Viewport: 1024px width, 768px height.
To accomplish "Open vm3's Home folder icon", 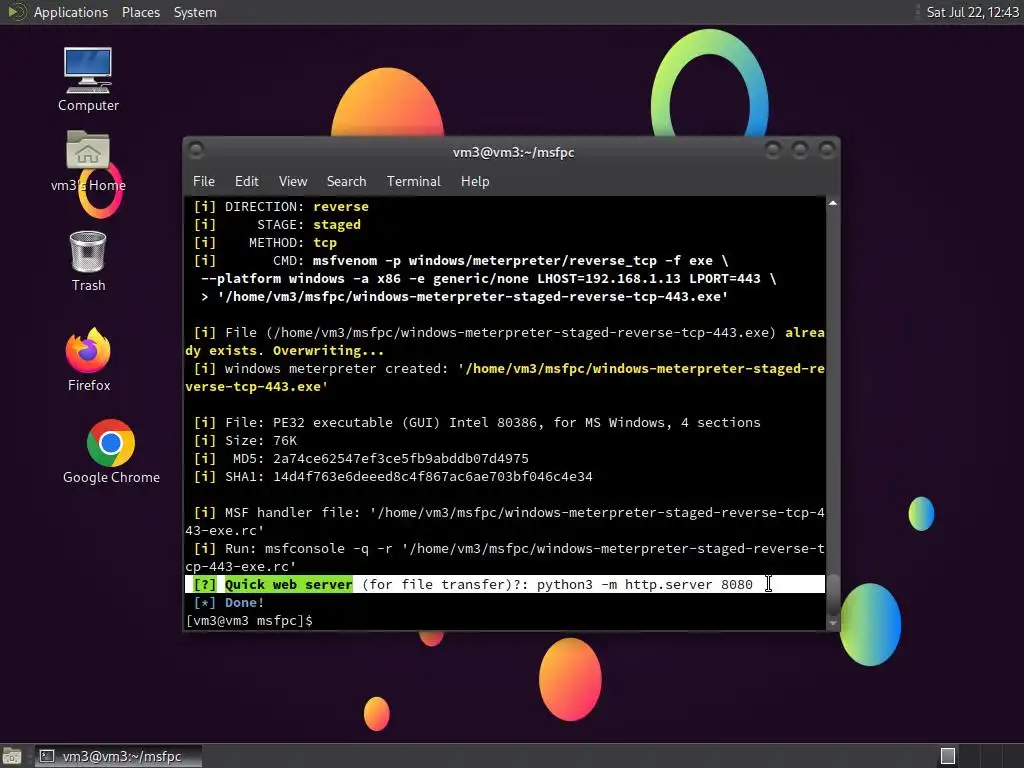I will tap(88, 161).
